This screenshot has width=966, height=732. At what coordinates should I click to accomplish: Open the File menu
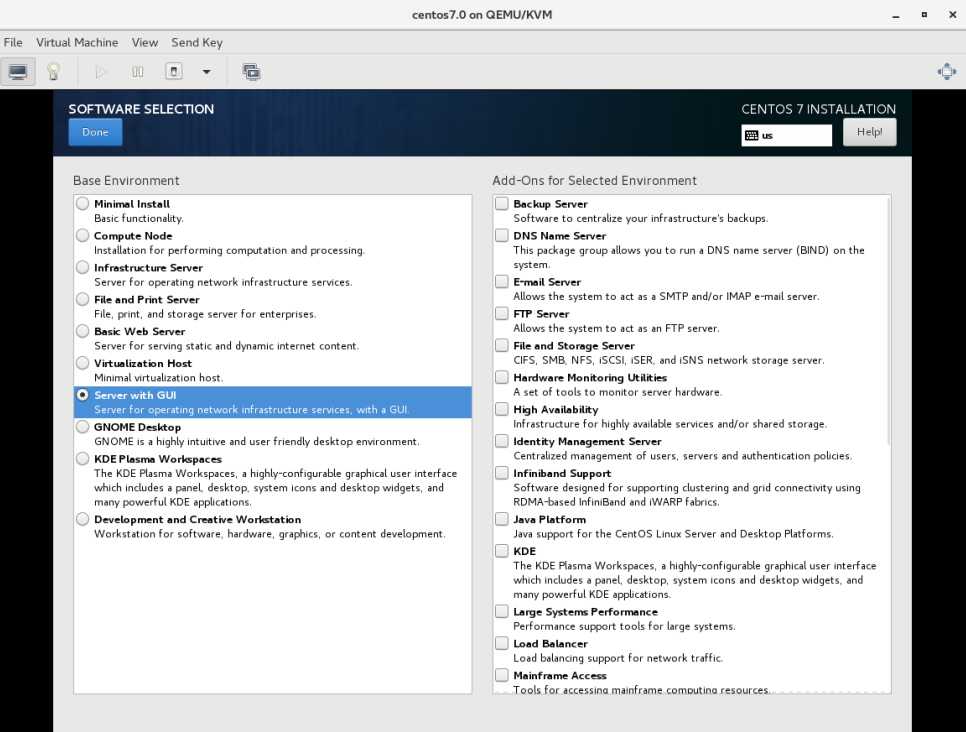[x=13, y=43]
